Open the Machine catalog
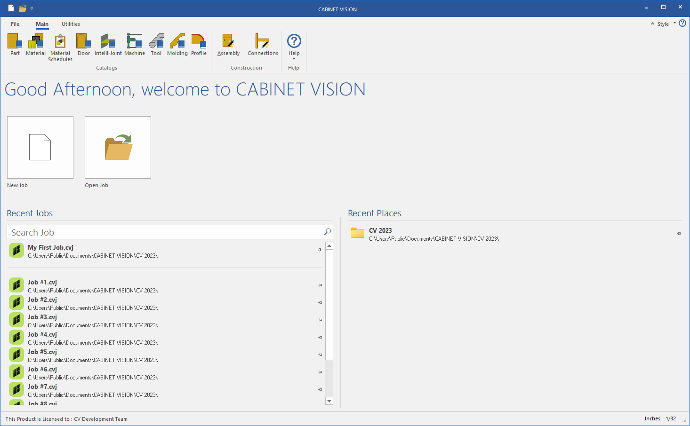This screenshot has height=426, width=690. [135, 44]
